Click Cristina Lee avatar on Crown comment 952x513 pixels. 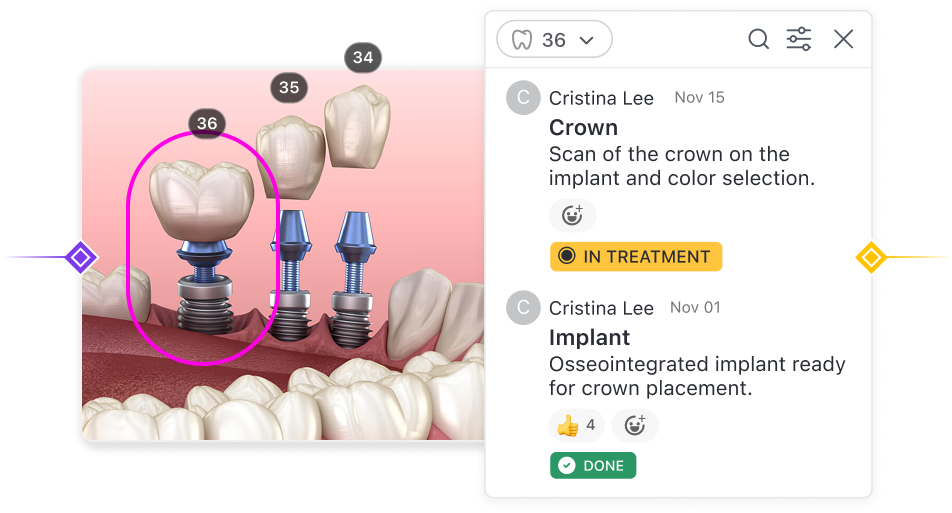pyautogui.click(x=523, y=98)
